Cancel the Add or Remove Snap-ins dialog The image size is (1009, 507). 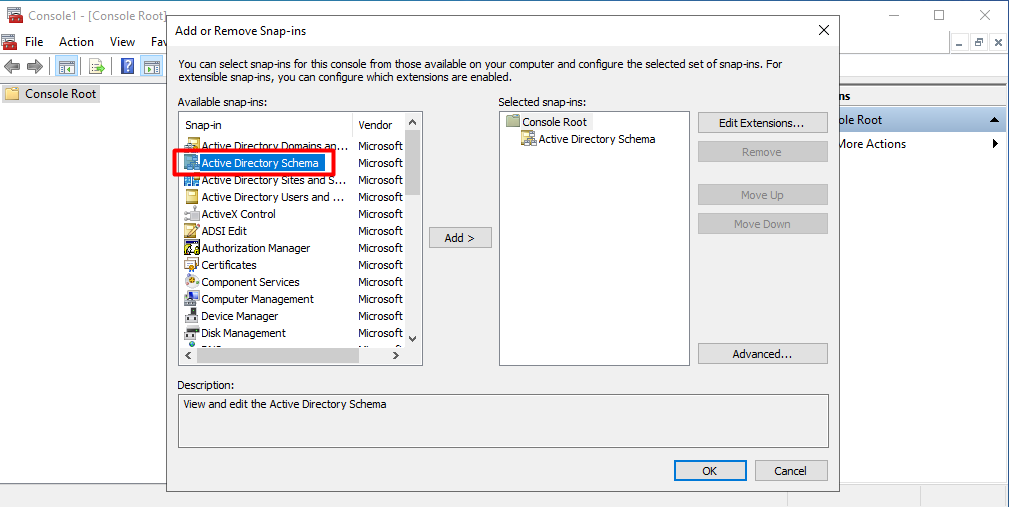click(x=791, y=471)
